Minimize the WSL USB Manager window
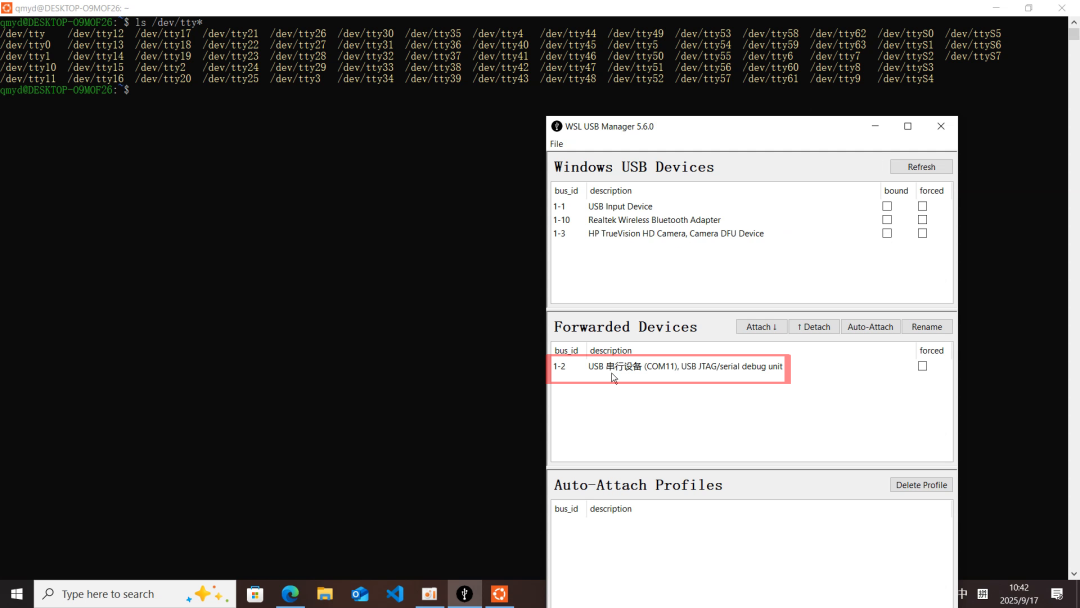The image size is (1080, 608). click(875, 126)
